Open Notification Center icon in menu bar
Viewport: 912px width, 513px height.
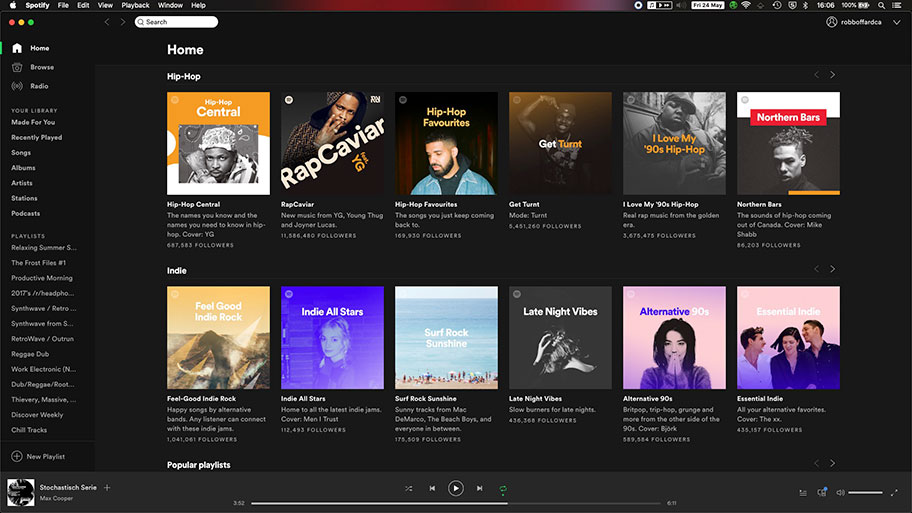pyautogui.click(x=897, y=5)
